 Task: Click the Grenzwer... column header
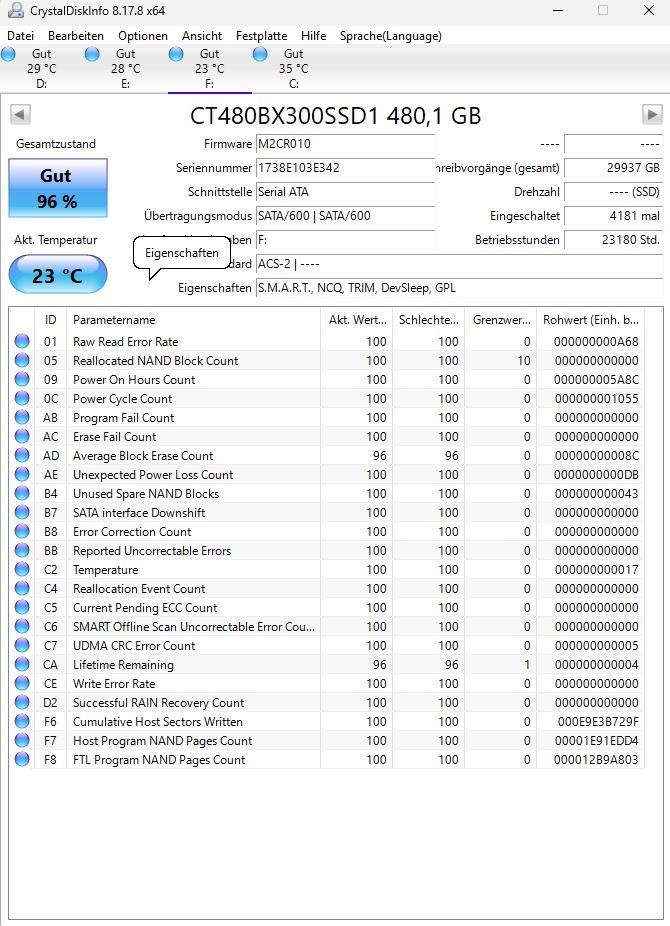pyautogui.click(x=501, y=319)
